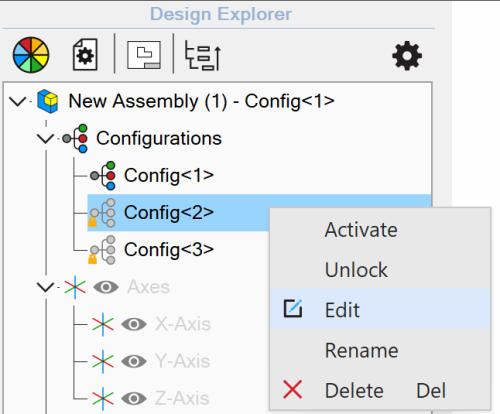This screenshot has height=414, width=500.
Task: Click the document settings gear-page icon
Action: [85, 55]
